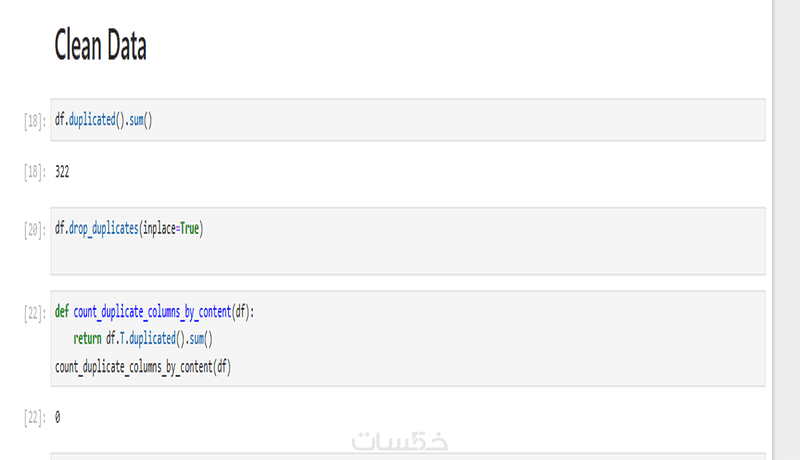This screenshot has height=460, width=800.
Task: Click the duplicated method name in cell 18
Action: coord(92,120)
